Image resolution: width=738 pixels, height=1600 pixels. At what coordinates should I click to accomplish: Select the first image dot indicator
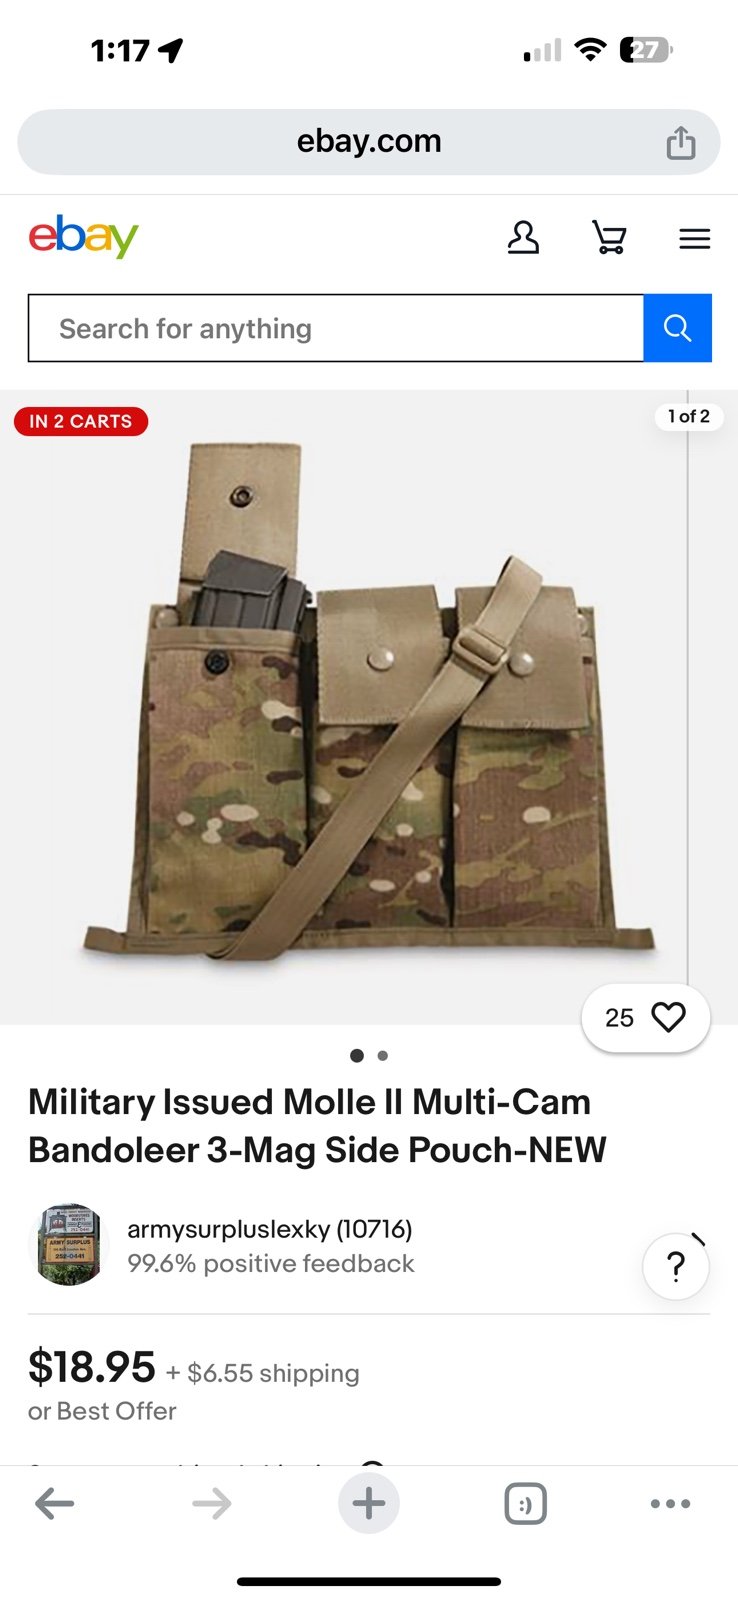(357, 1055)
